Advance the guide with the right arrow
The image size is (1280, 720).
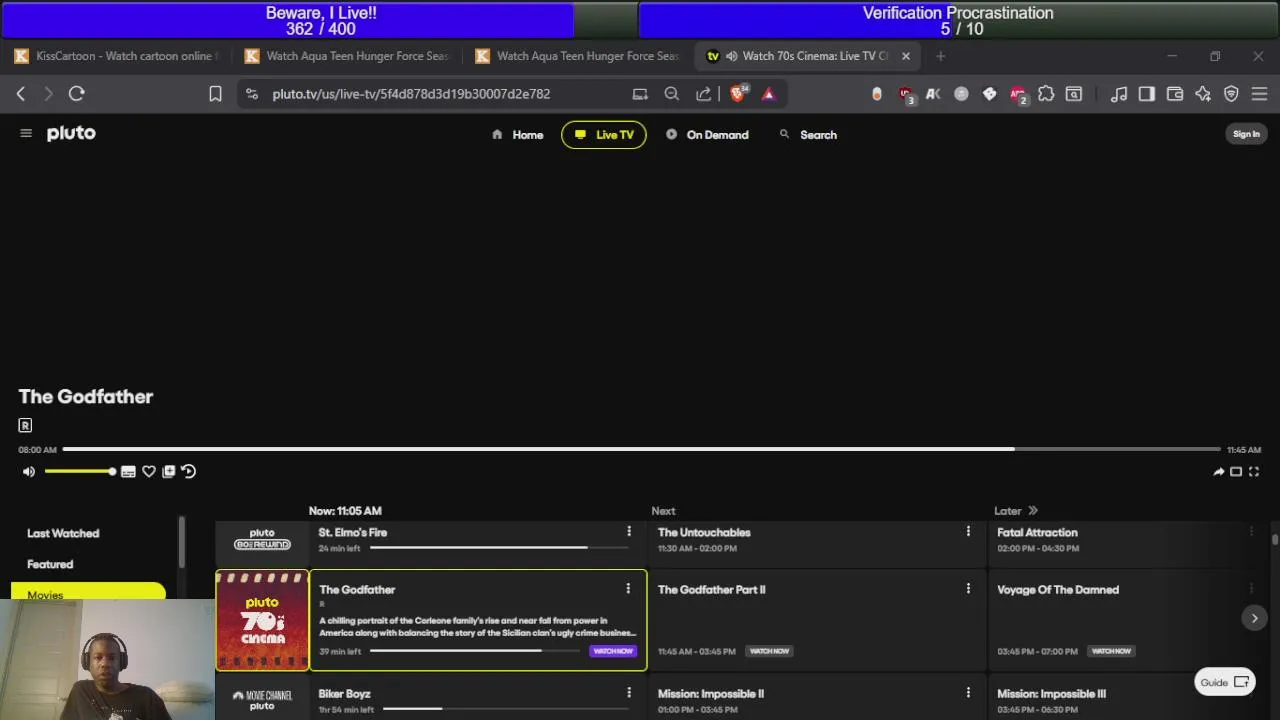(x=1254, y=618)
